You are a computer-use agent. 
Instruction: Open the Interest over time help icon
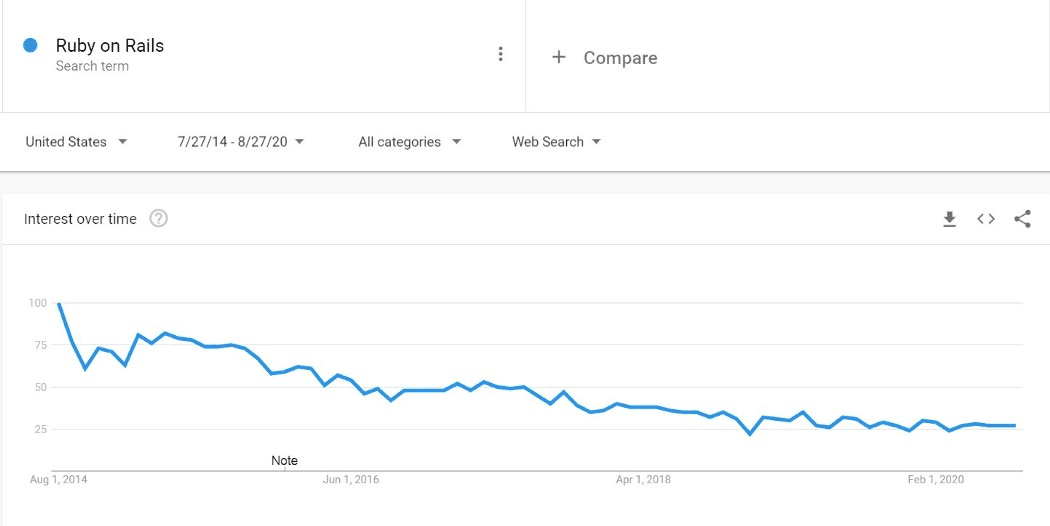158,218
